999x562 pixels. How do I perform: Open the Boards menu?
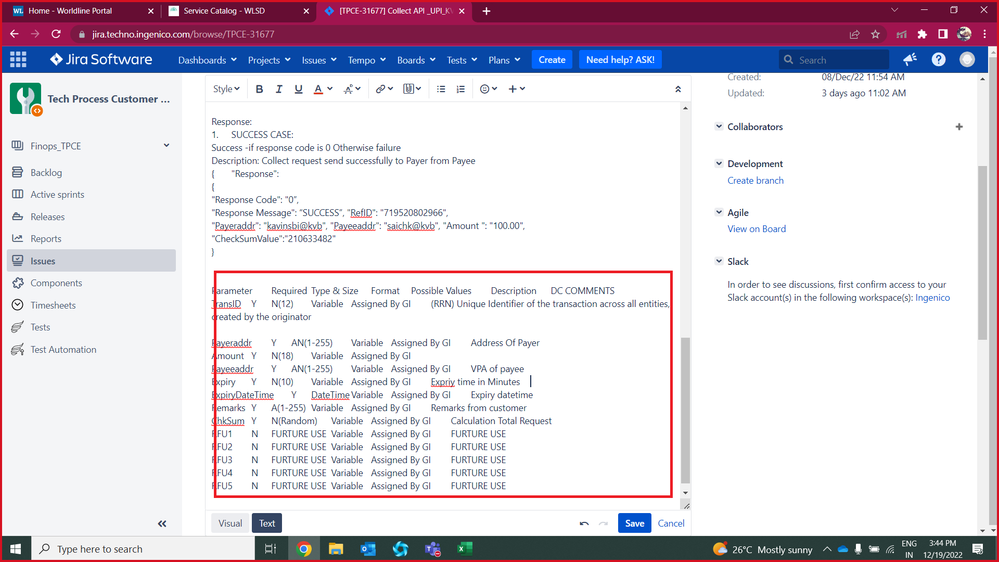416,60
